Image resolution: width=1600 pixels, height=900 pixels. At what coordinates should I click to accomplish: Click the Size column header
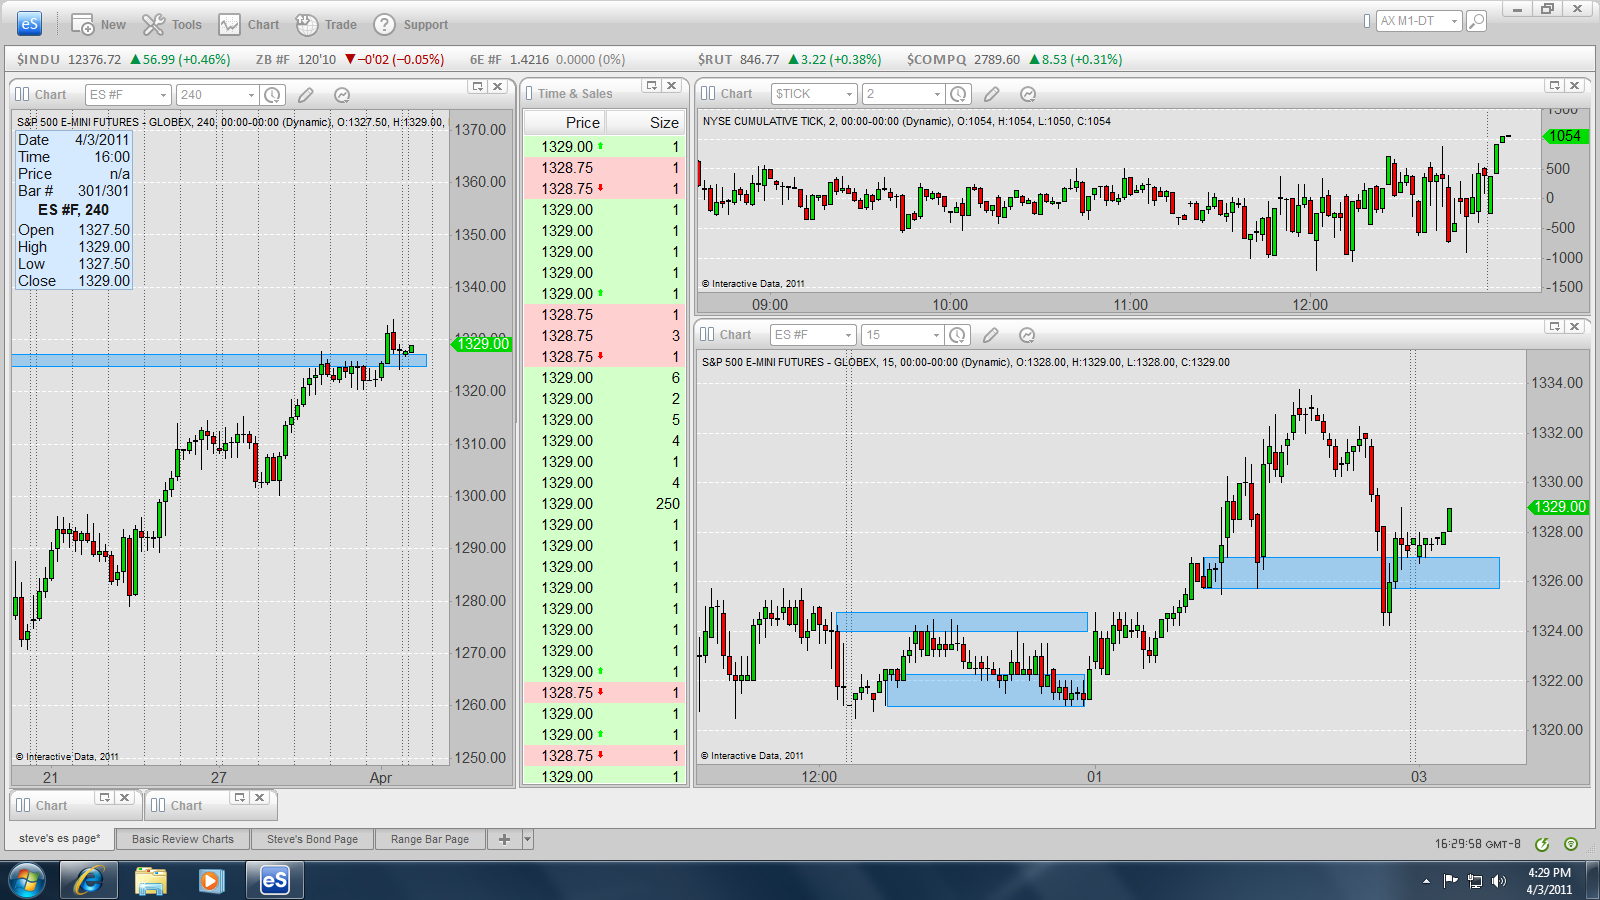pos(645,122)
